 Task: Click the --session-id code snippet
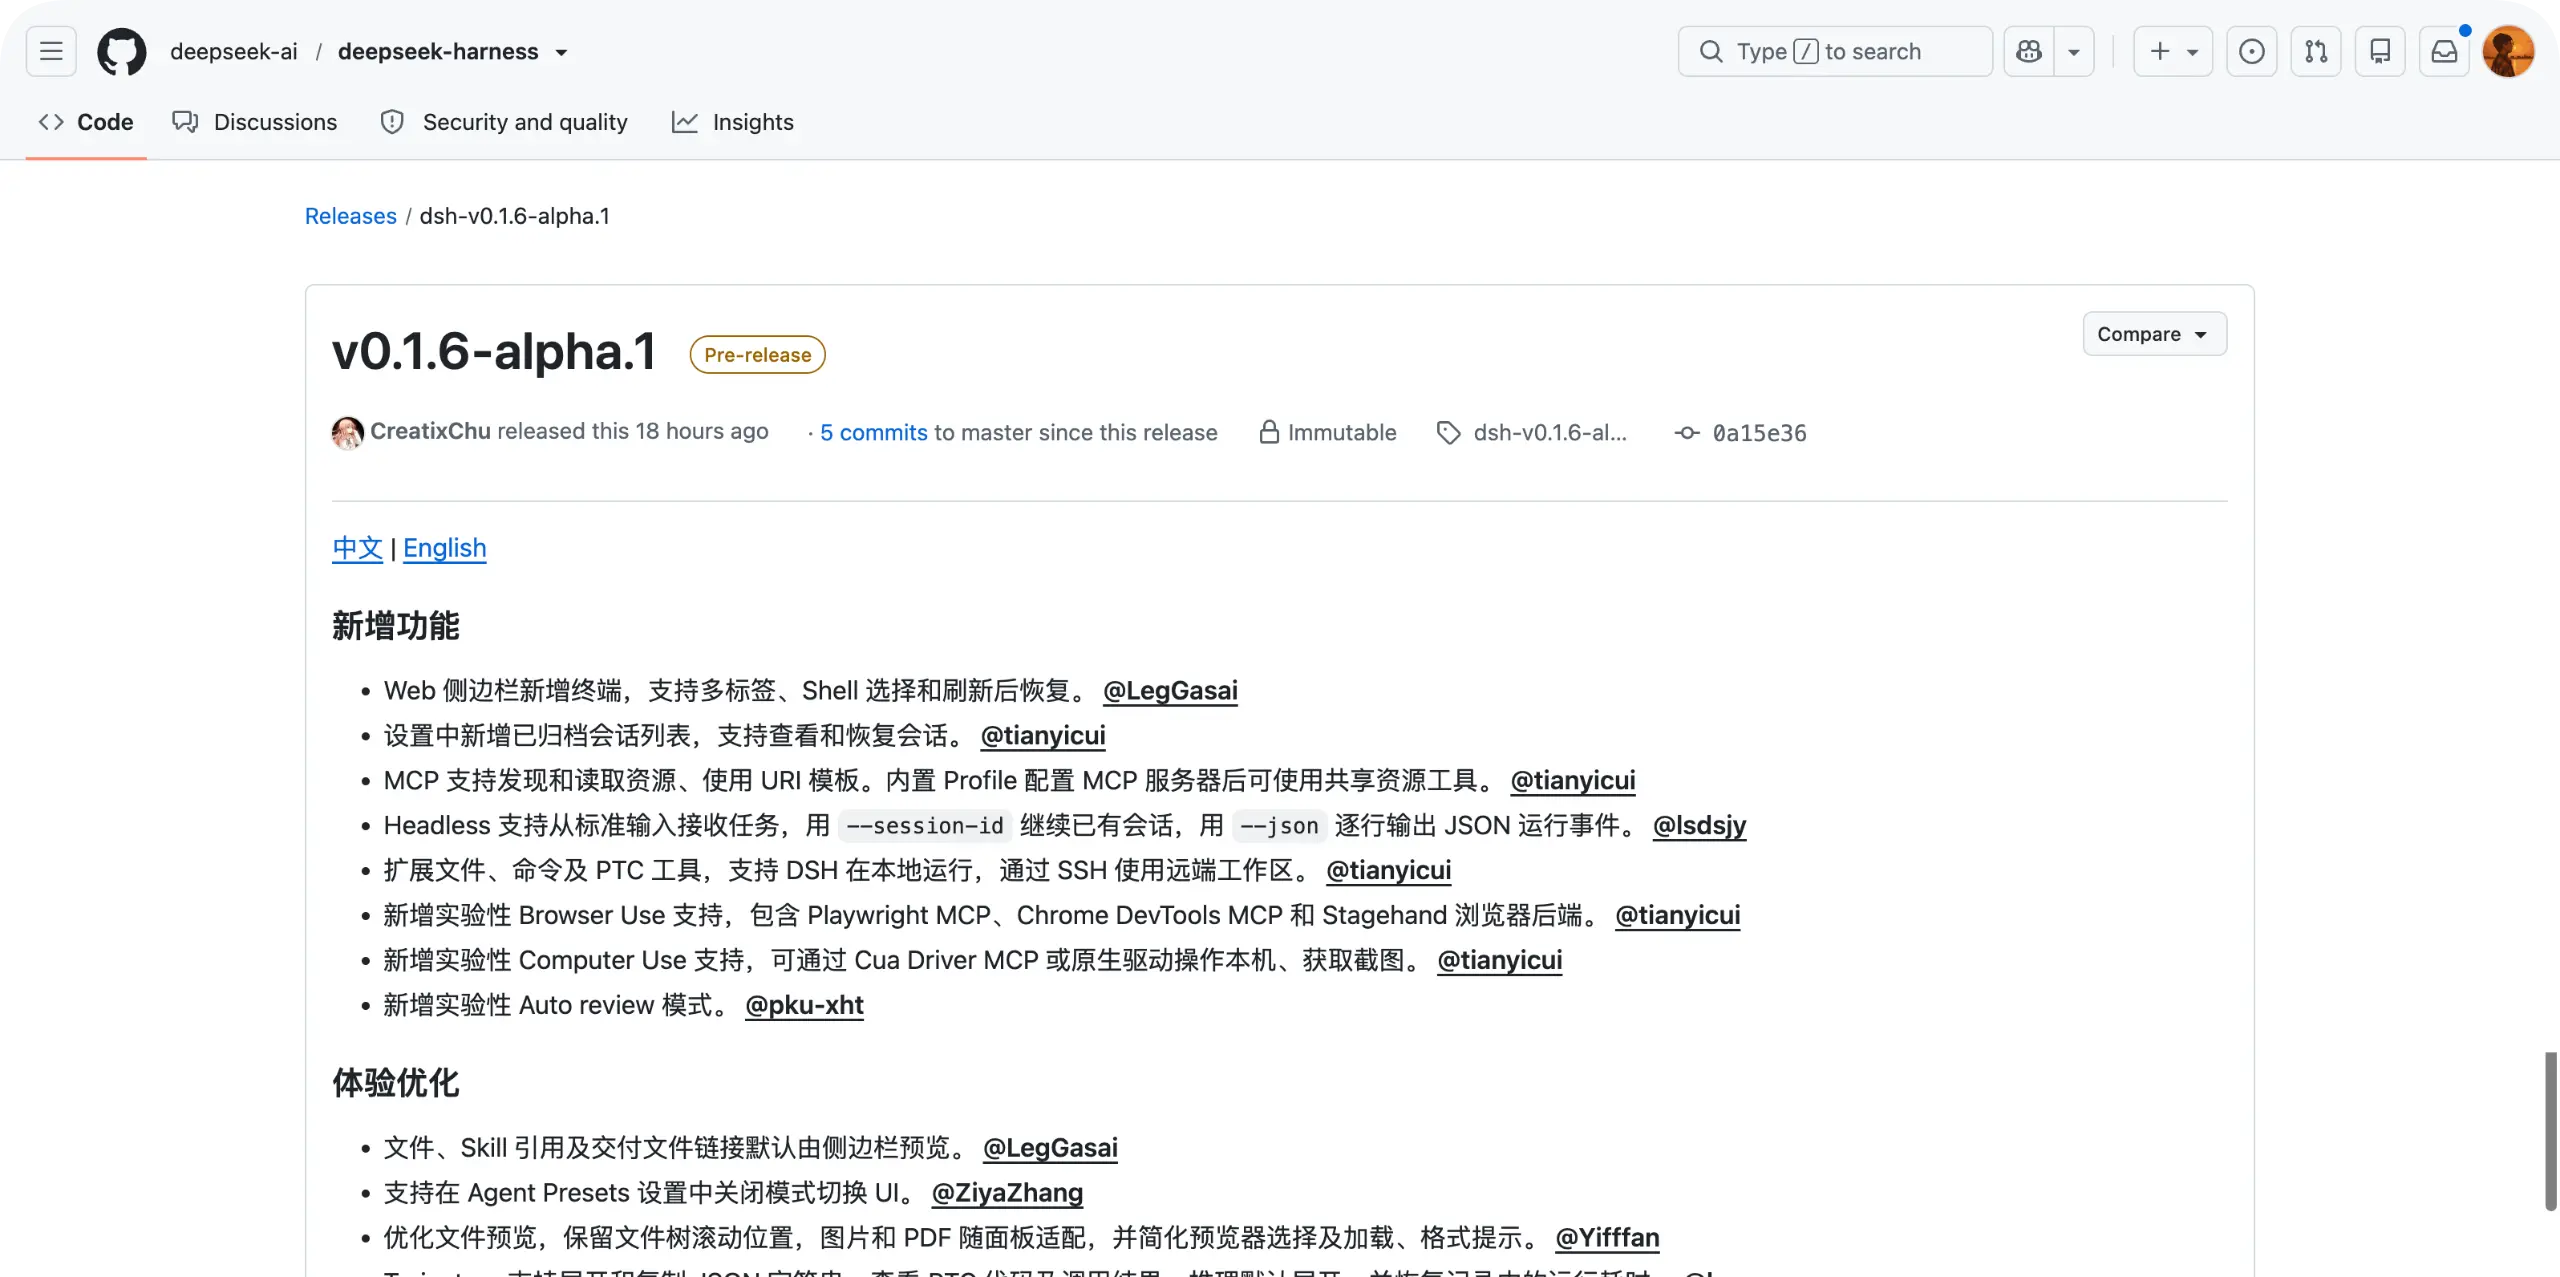[925, 826]
